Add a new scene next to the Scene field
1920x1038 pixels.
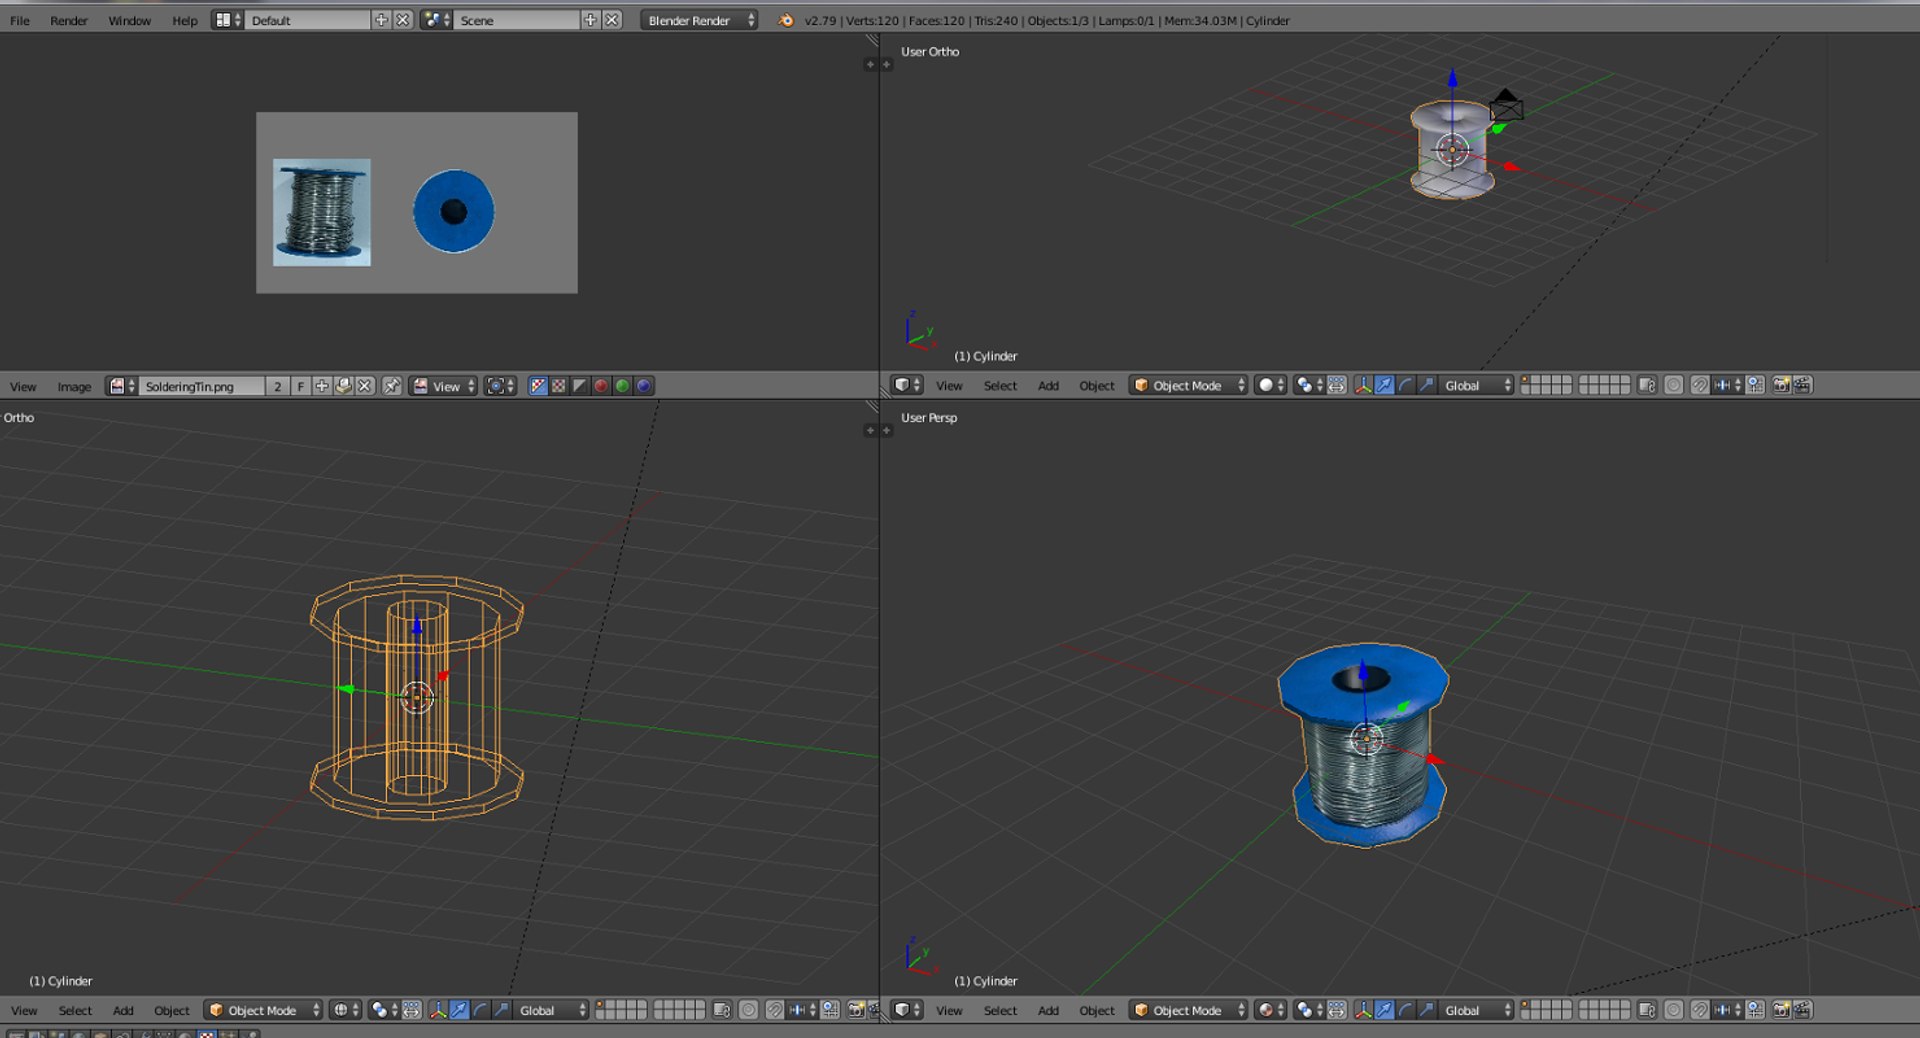pyautogui.click(x=590, y=20)
